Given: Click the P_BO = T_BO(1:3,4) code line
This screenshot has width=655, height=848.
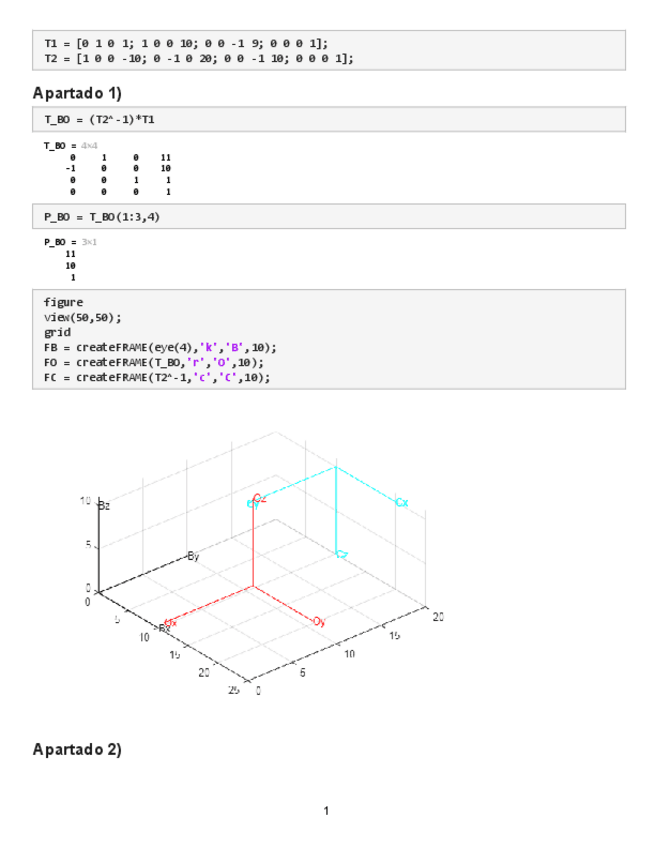Looking at the screenshot, I should pos(101,216).
